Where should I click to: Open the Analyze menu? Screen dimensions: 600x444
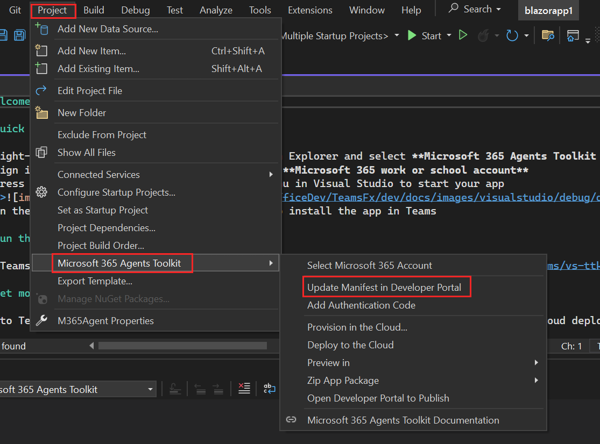tap(216, 10)
